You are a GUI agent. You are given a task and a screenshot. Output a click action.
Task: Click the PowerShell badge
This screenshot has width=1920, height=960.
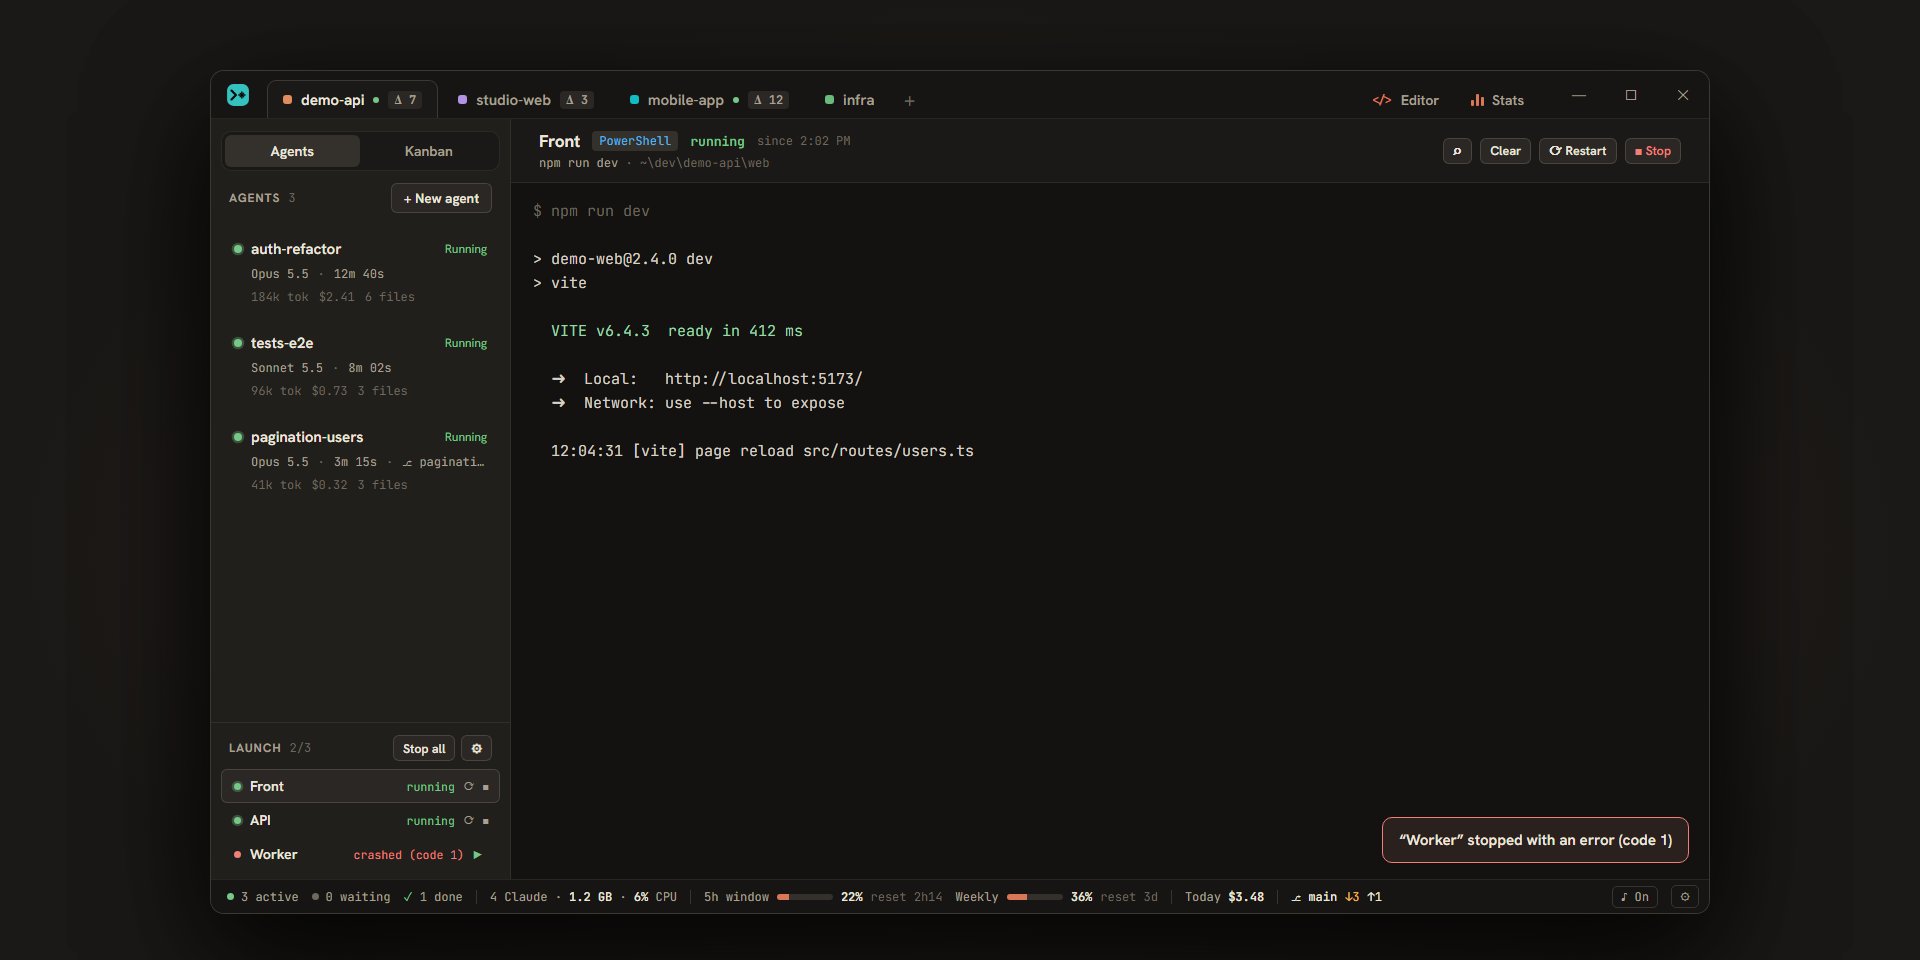tap(635, 141)
